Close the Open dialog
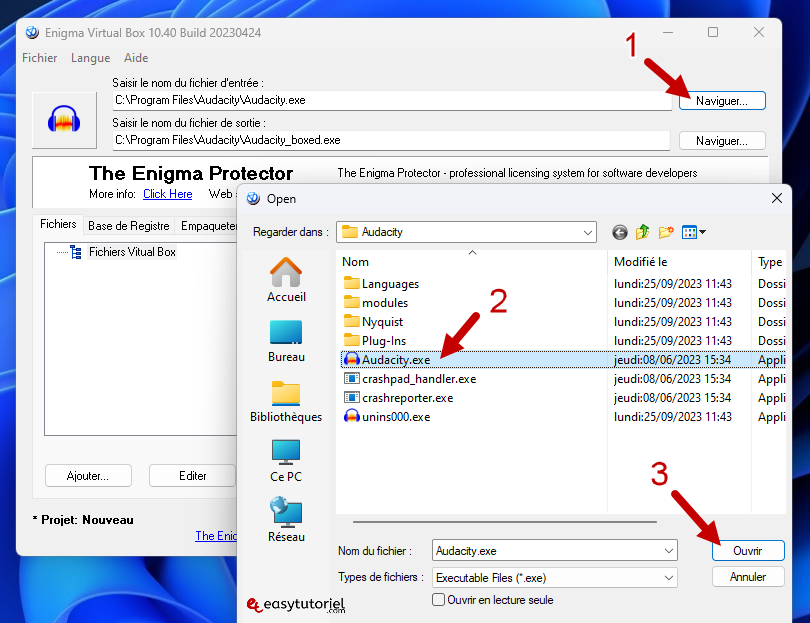Image resolution: width=810 pixels, height=623 pixels. click(776, 198)
